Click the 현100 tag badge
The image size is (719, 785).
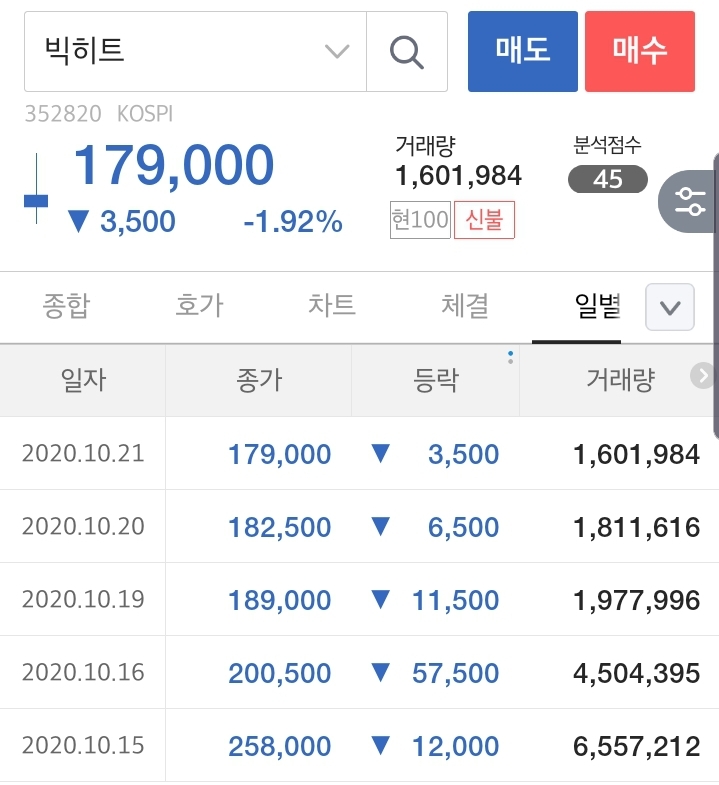[420, 220]
